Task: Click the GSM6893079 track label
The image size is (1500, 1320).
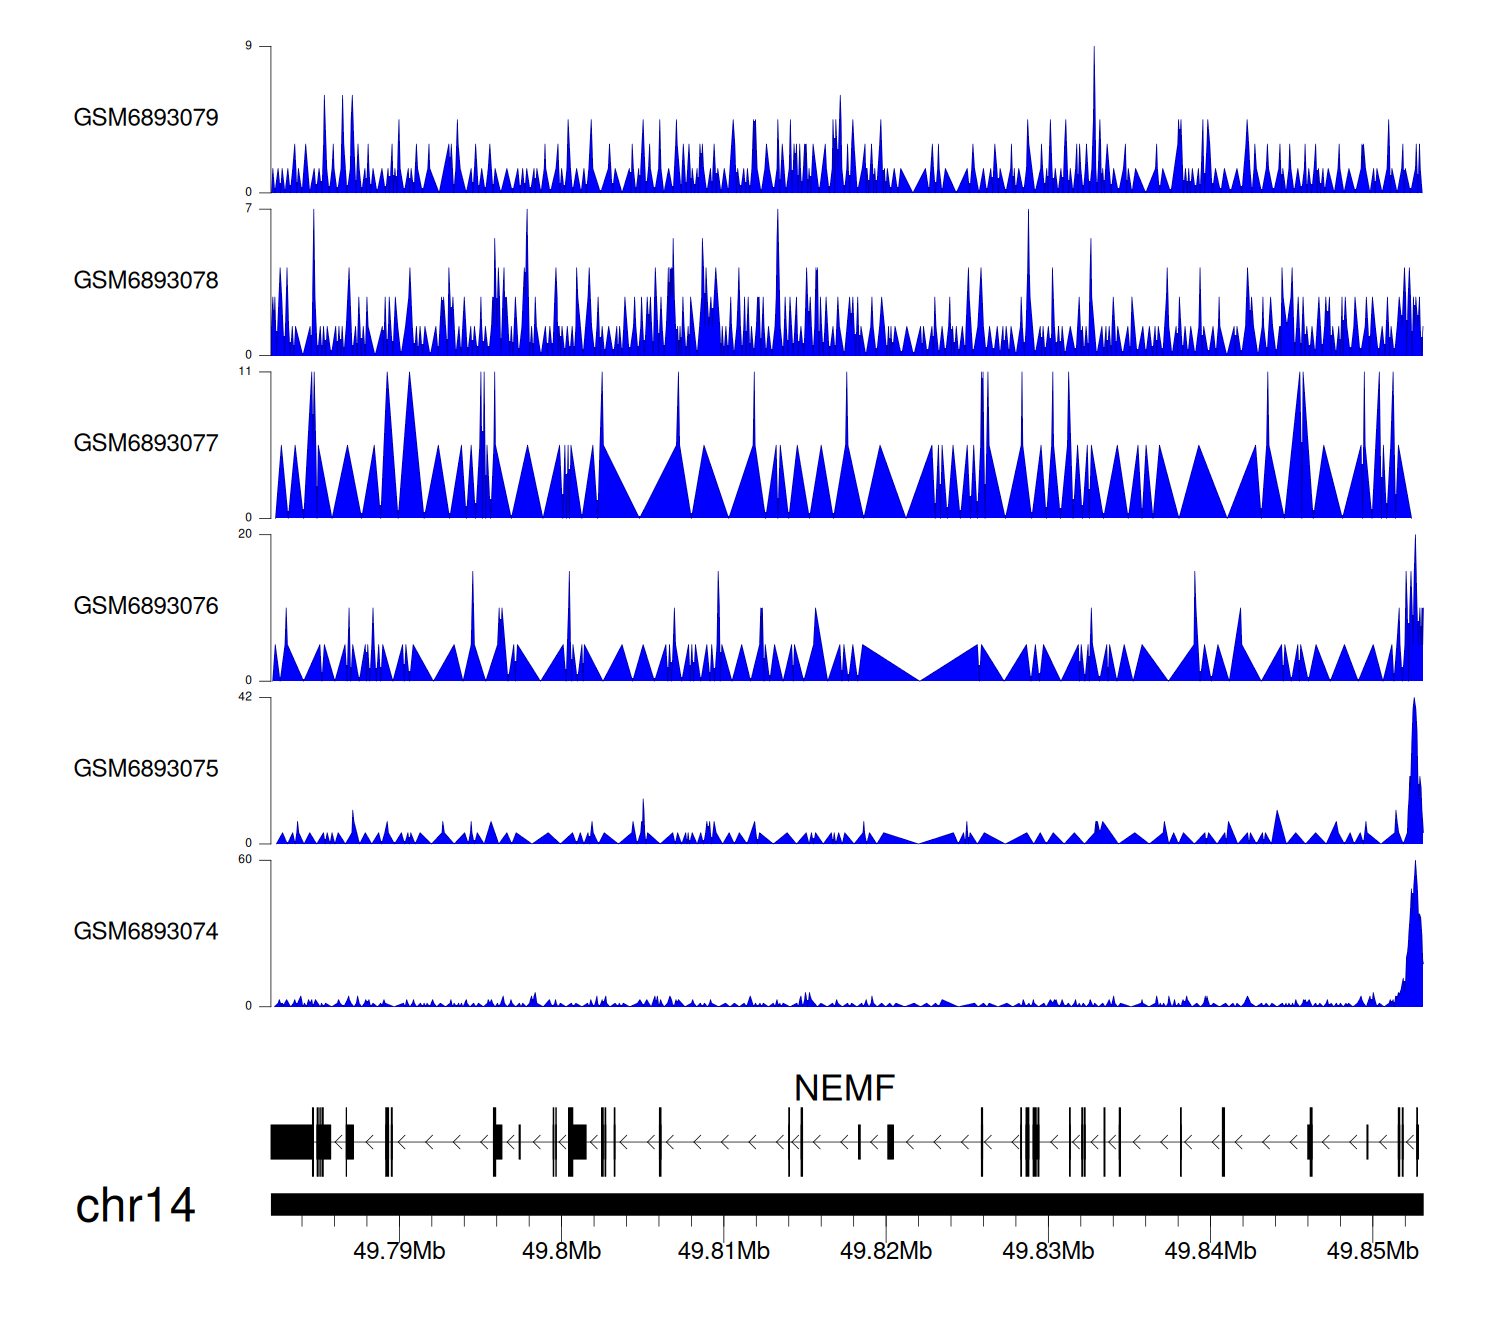Action: pyautogui.click(x=146, y=118)
